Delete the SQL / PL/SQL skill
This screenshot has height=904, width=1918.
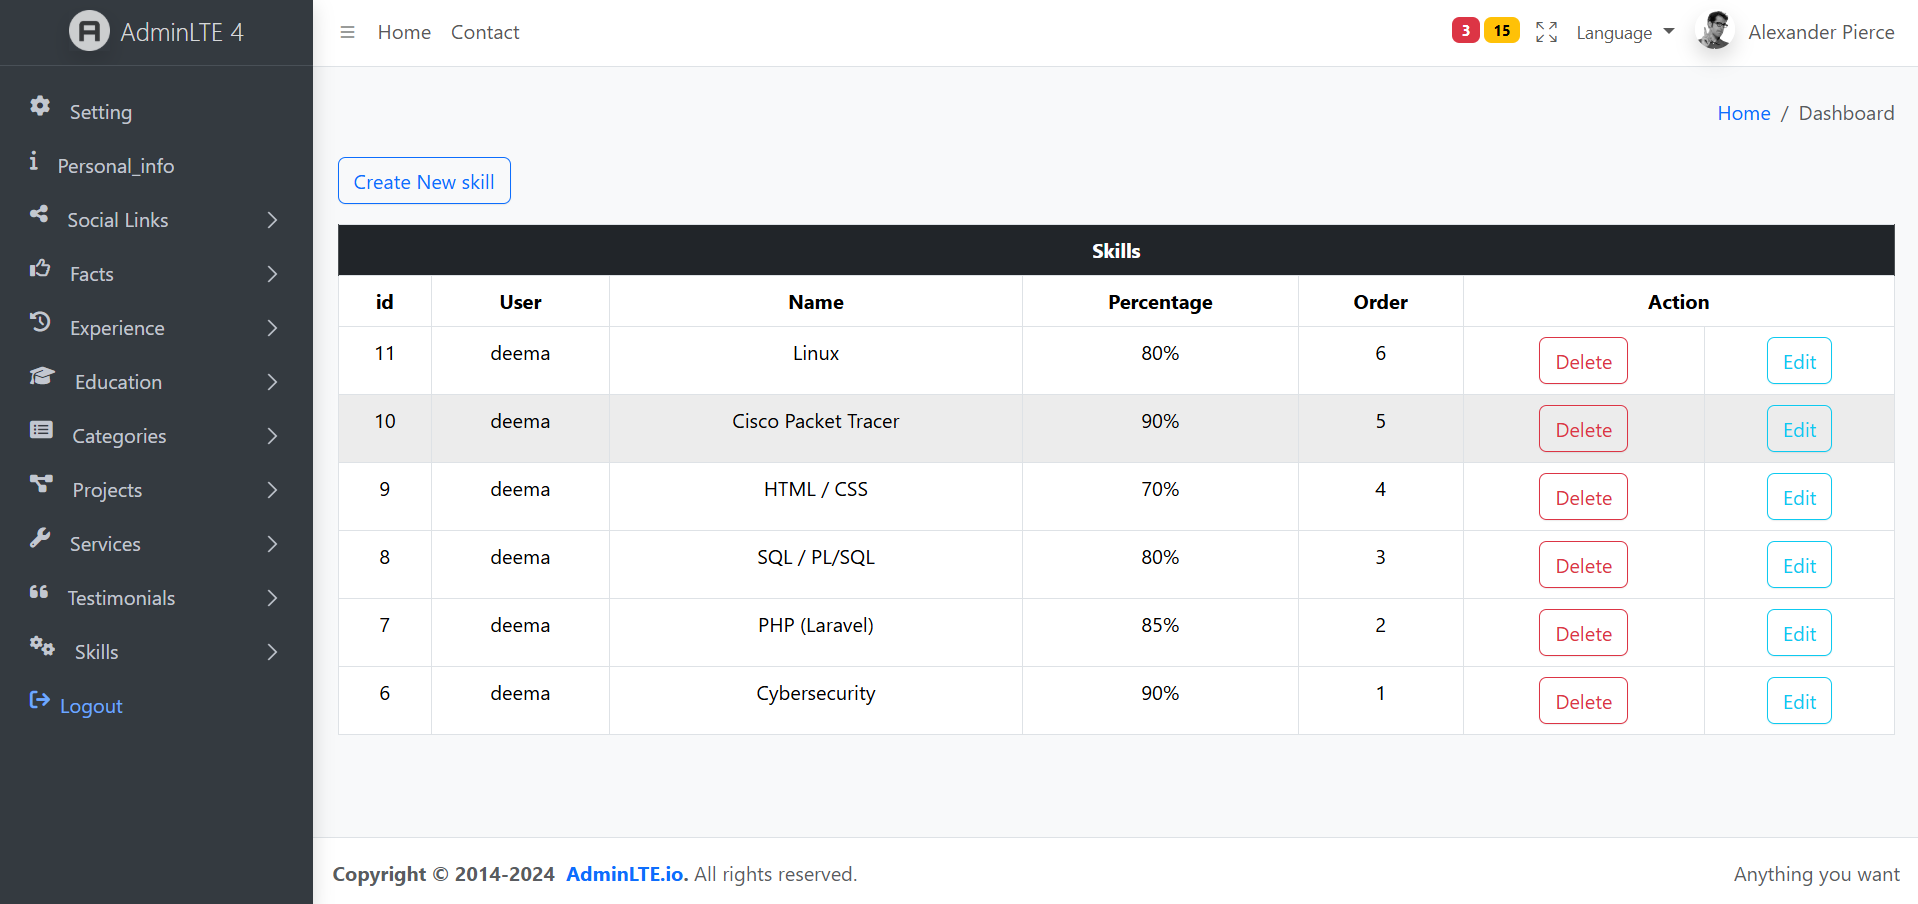tap(1583, 565)
